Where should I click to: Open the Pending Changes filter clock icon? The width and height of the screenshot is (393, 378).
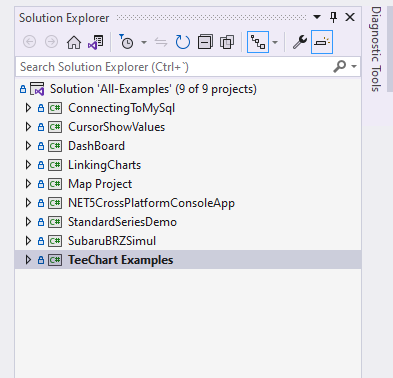(x=126, y=42)
